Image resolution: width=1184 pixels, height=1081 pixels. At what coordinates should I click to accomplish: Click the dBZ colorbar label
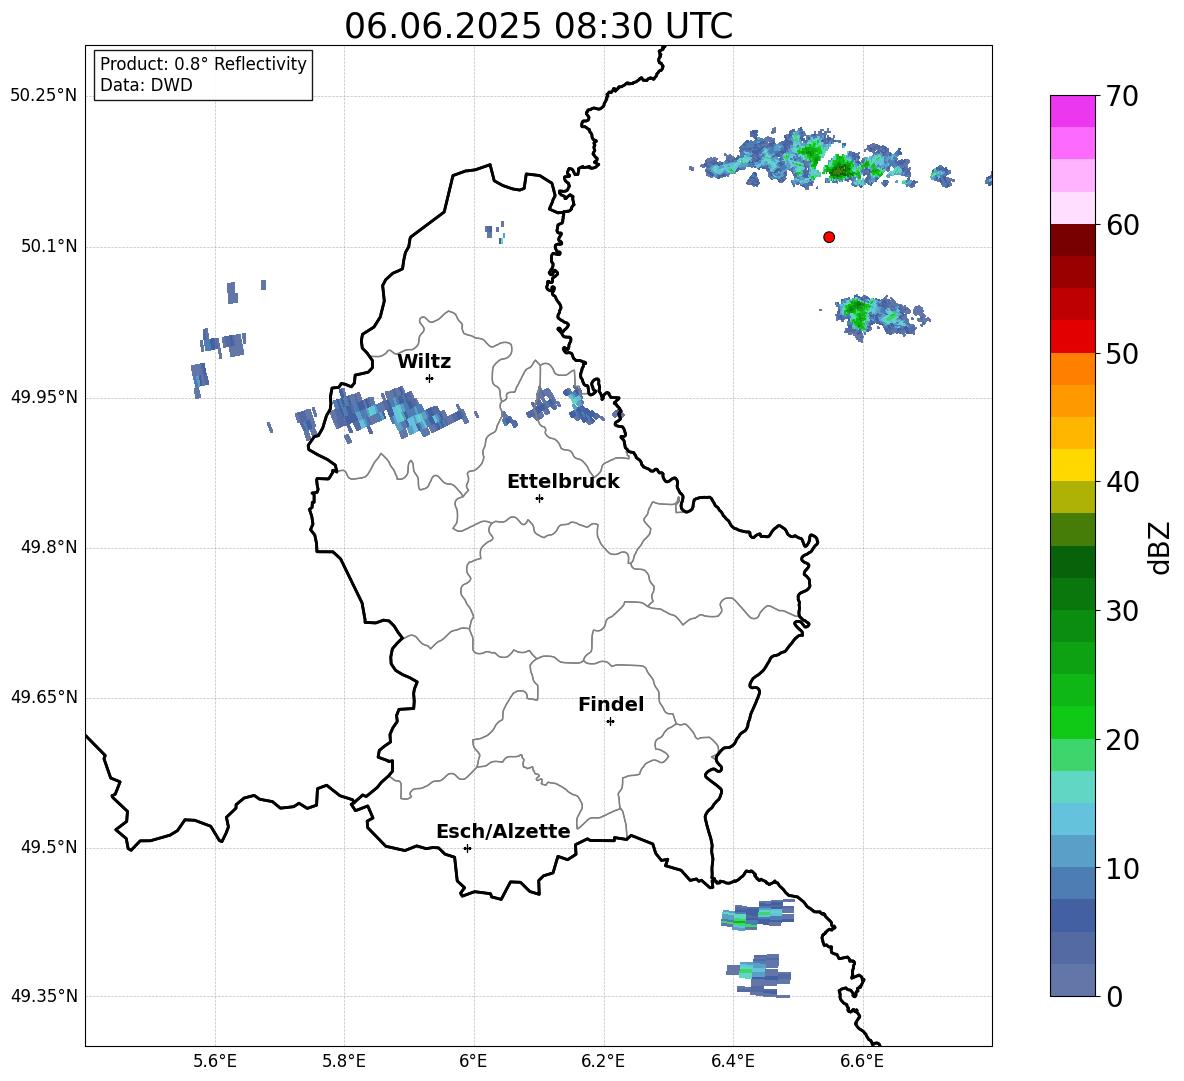click(x=1158, y=548)
